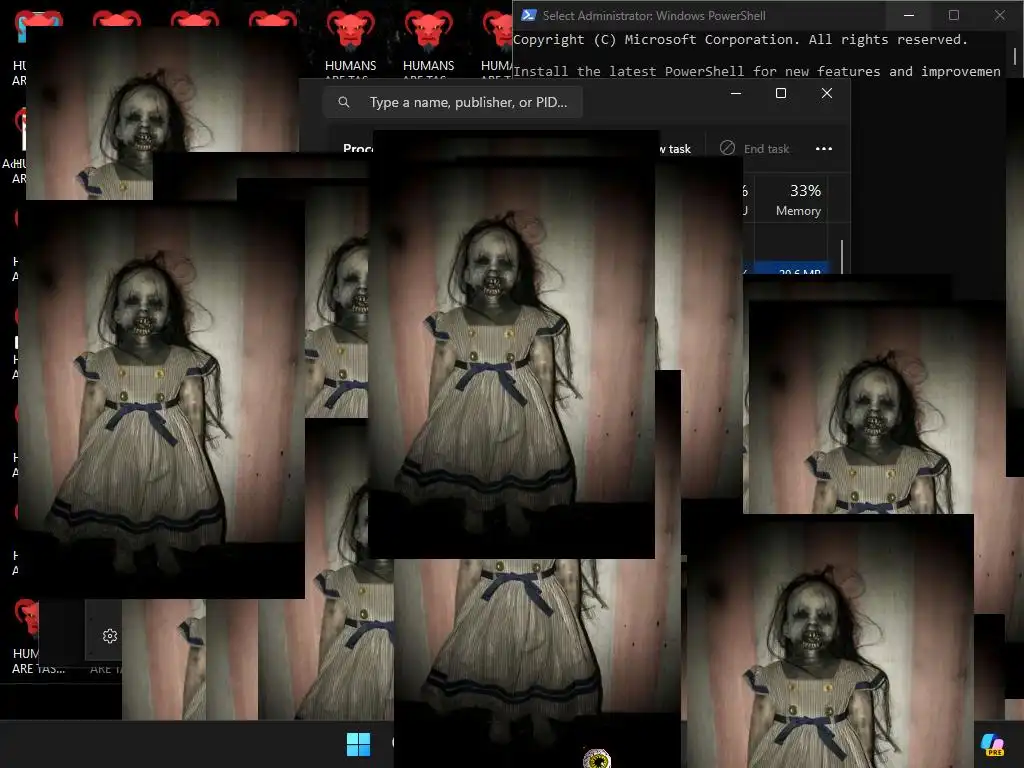The height and width of the screenshot is (768, 1024).
Task: Click End task in Task Manager
Action: [754, 148]
